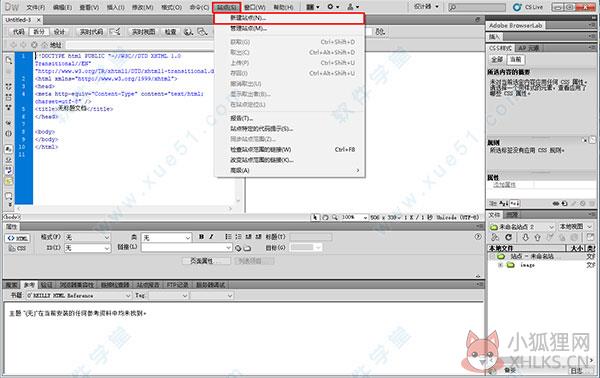
Task: Click the help question mark in Properties panel
Action: tap(478, 237)
